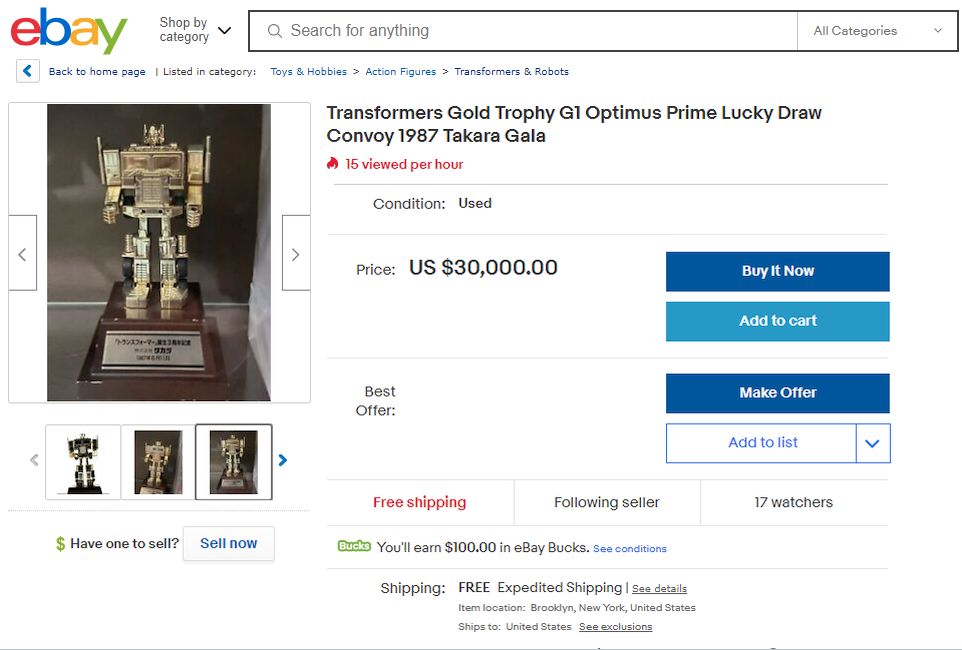
Task: Open the See conditions link
Action: (x=629, y=549)
